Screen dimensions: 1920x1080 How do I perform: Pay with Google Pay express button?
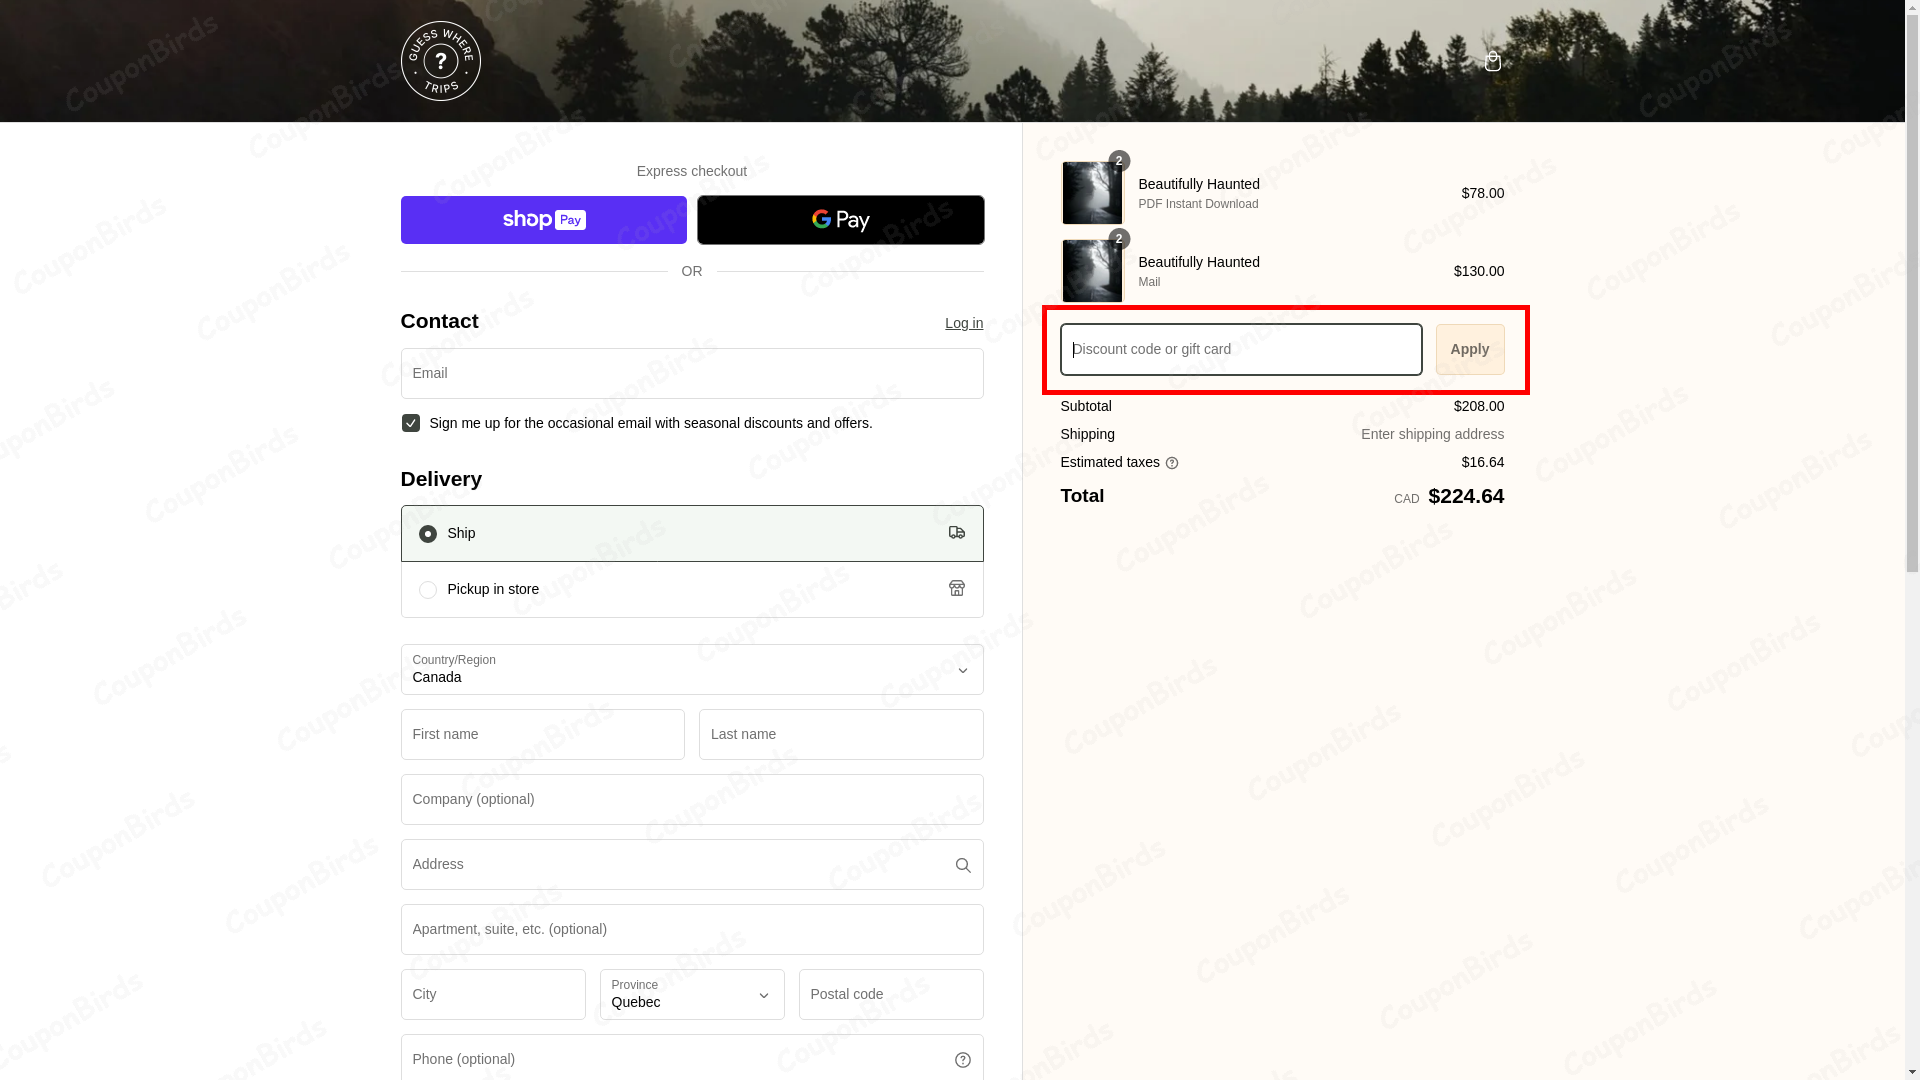(840, 220)
